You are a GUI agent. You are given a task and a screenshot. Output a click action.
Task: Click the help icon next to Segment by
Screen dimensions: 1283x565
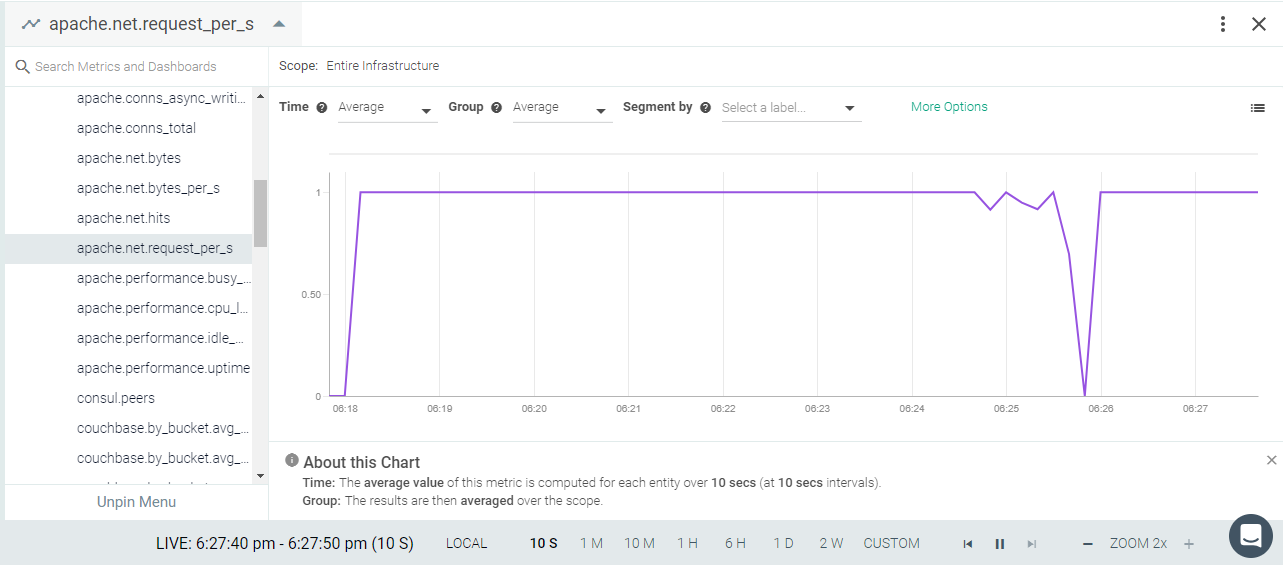705,107
